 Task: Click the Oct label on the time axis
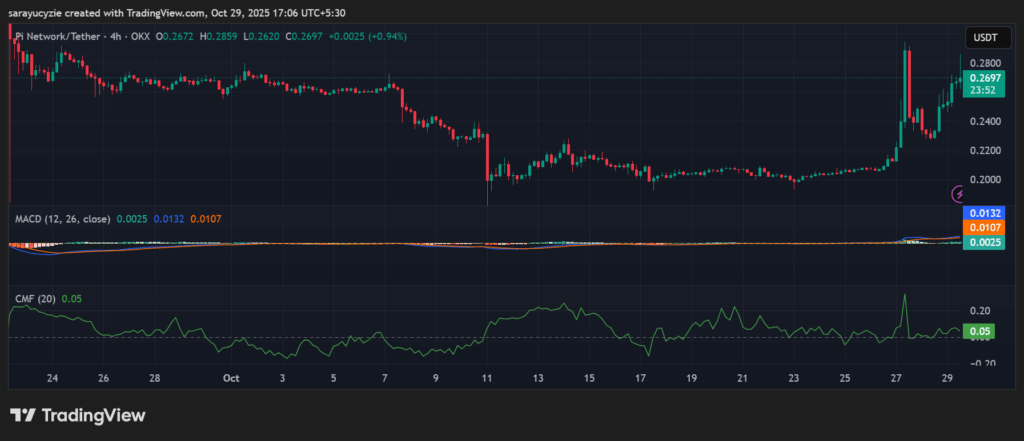[x=232, y=379]
